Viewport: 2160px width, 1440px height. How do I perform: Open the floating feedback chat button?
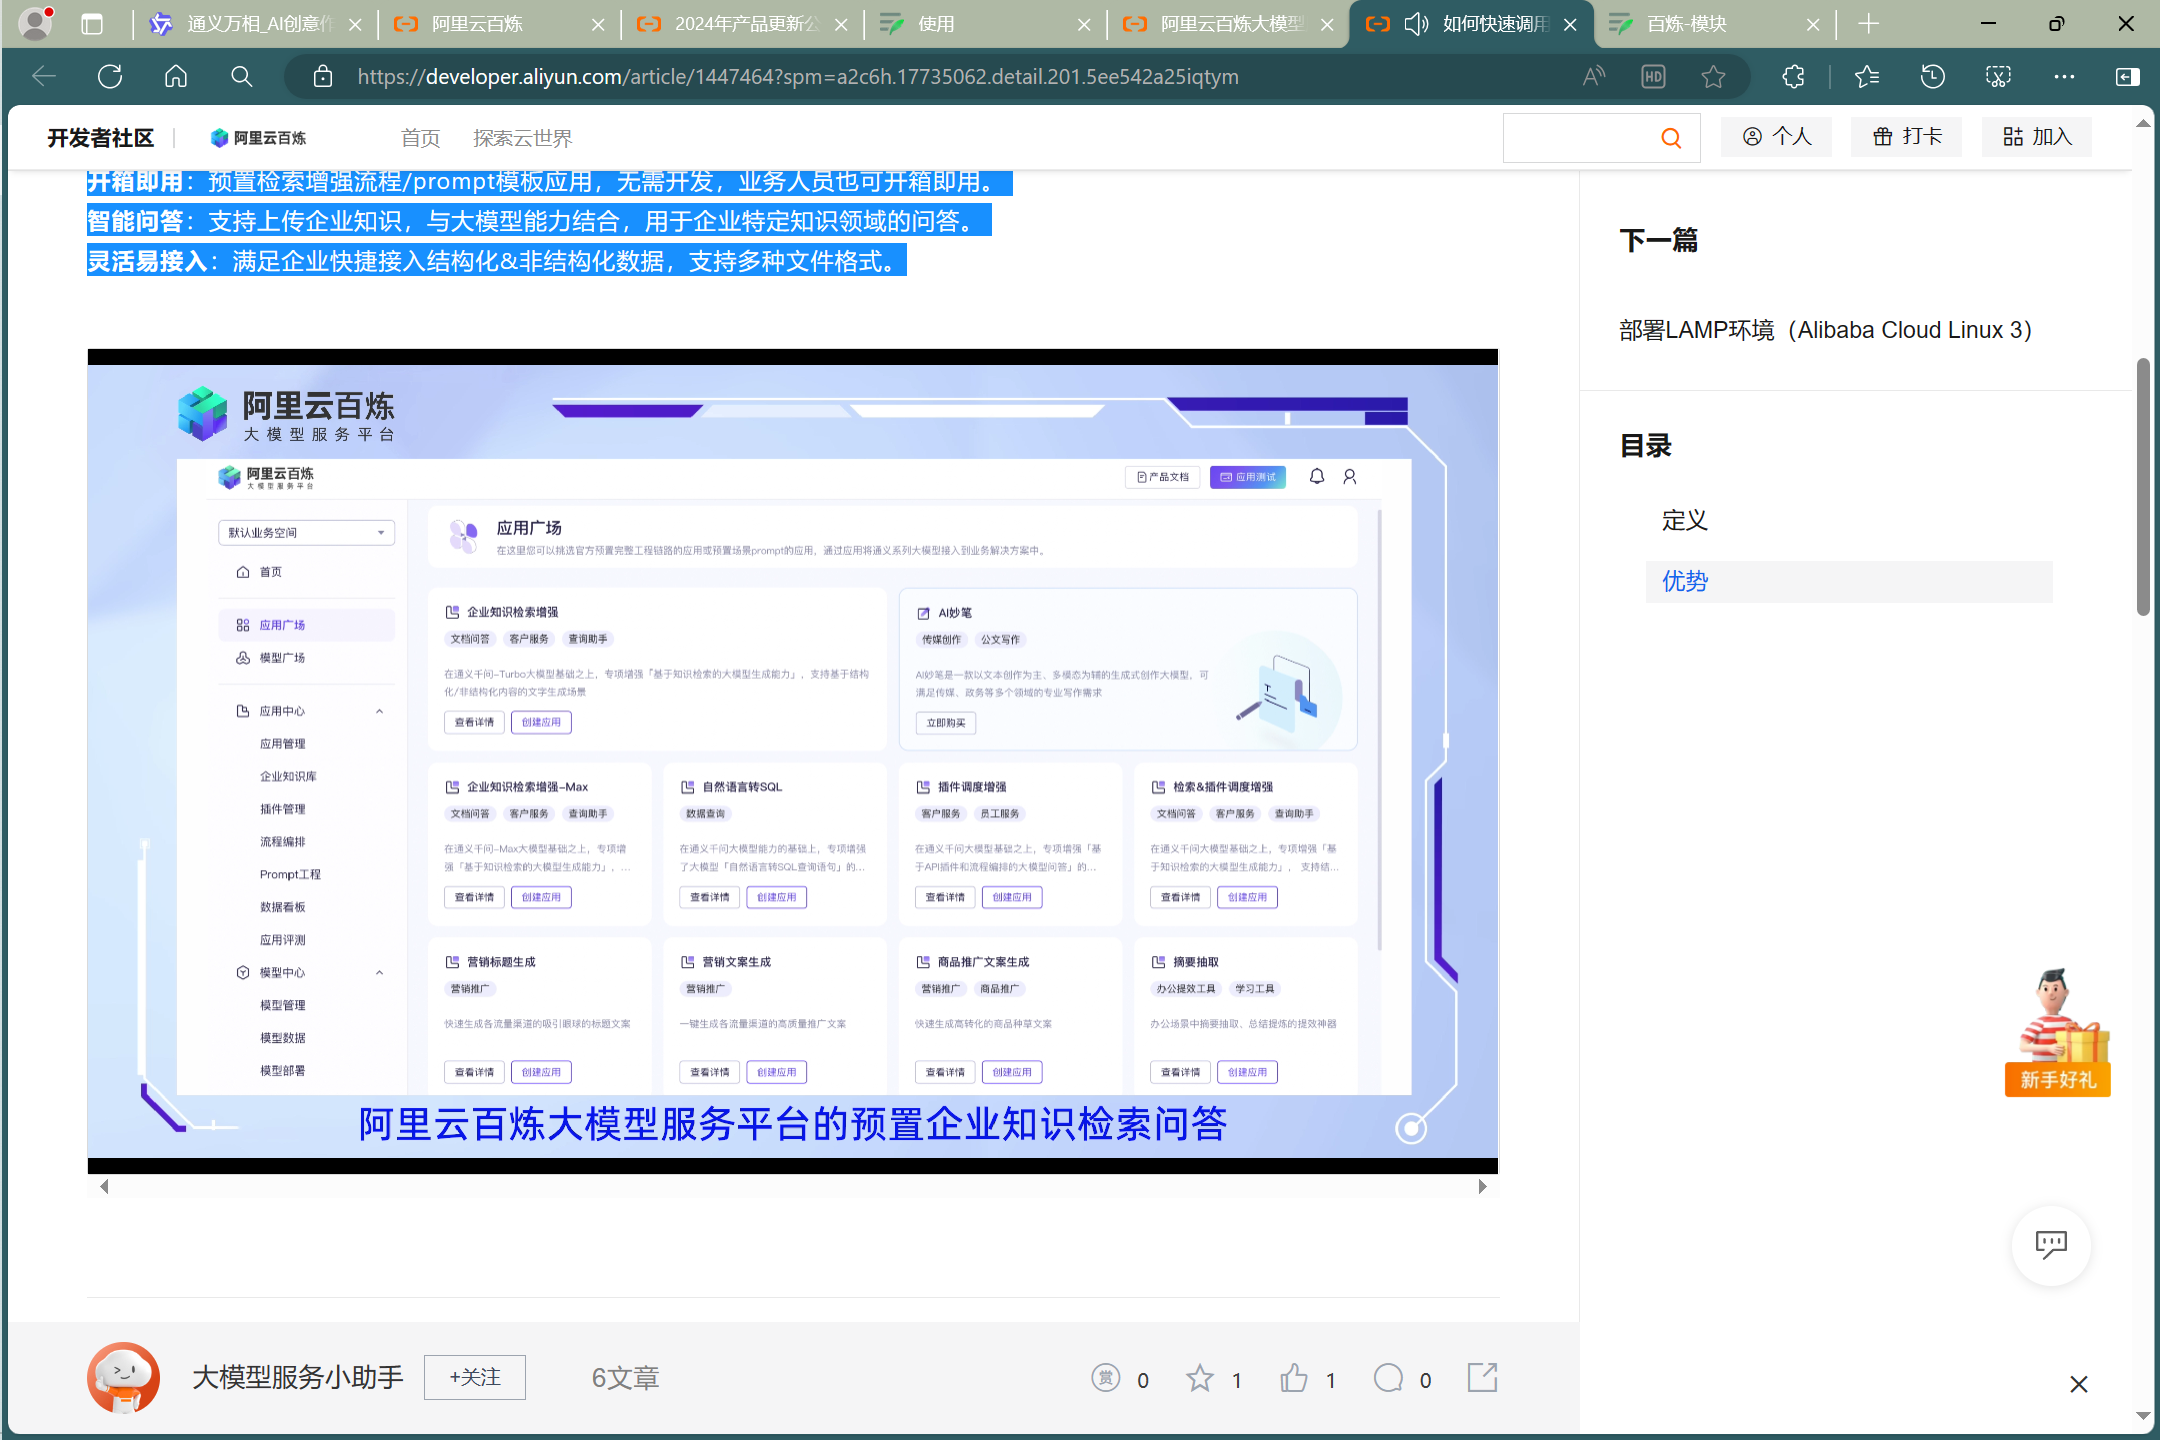(x=2051, y=1245)
